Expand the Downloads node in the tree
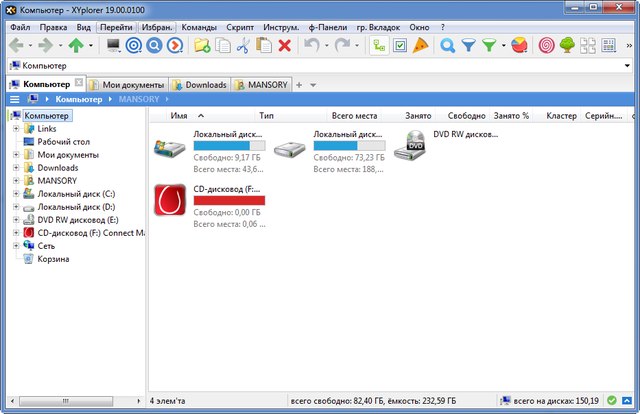Image resolution: width=640 pixels, height=414 pixels. pyautogui.click(x=16, y=168)
